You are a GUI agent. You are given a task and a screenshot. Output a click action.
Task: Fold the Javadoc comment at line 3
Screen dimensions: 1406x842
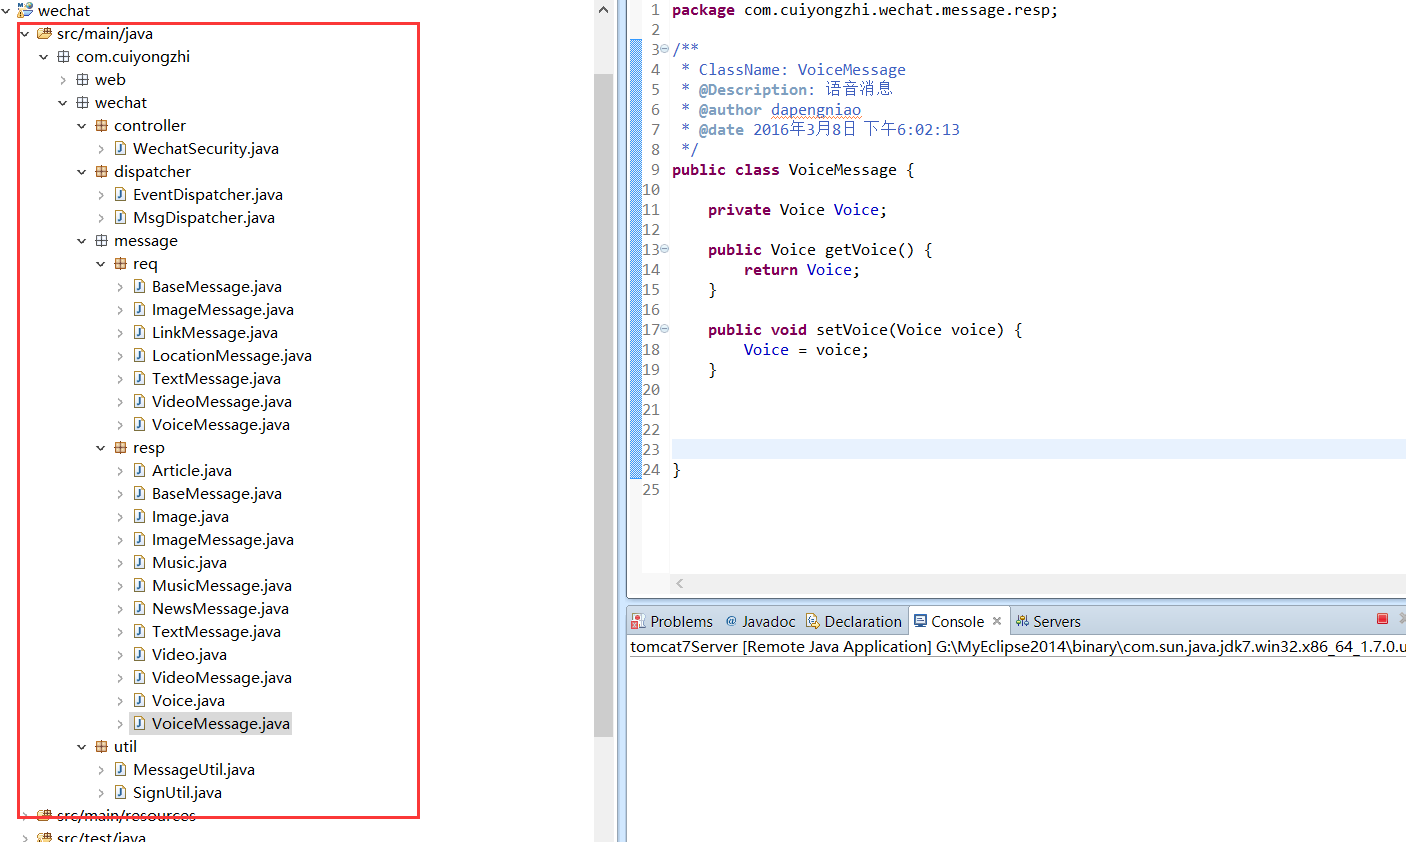pos(665,49)
